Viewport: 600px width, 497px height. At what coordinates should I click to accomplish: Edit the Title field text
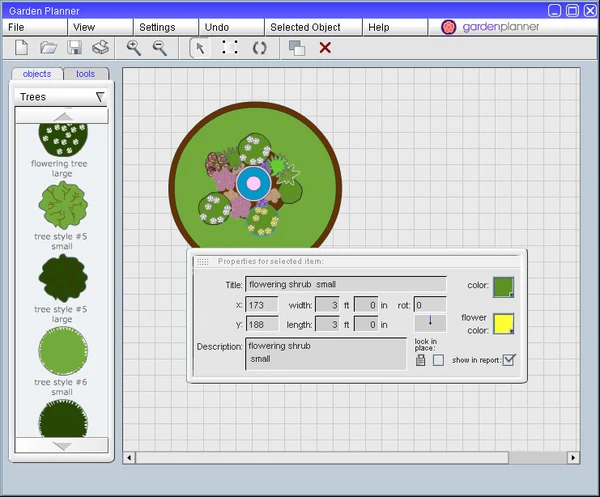[346, 284]
